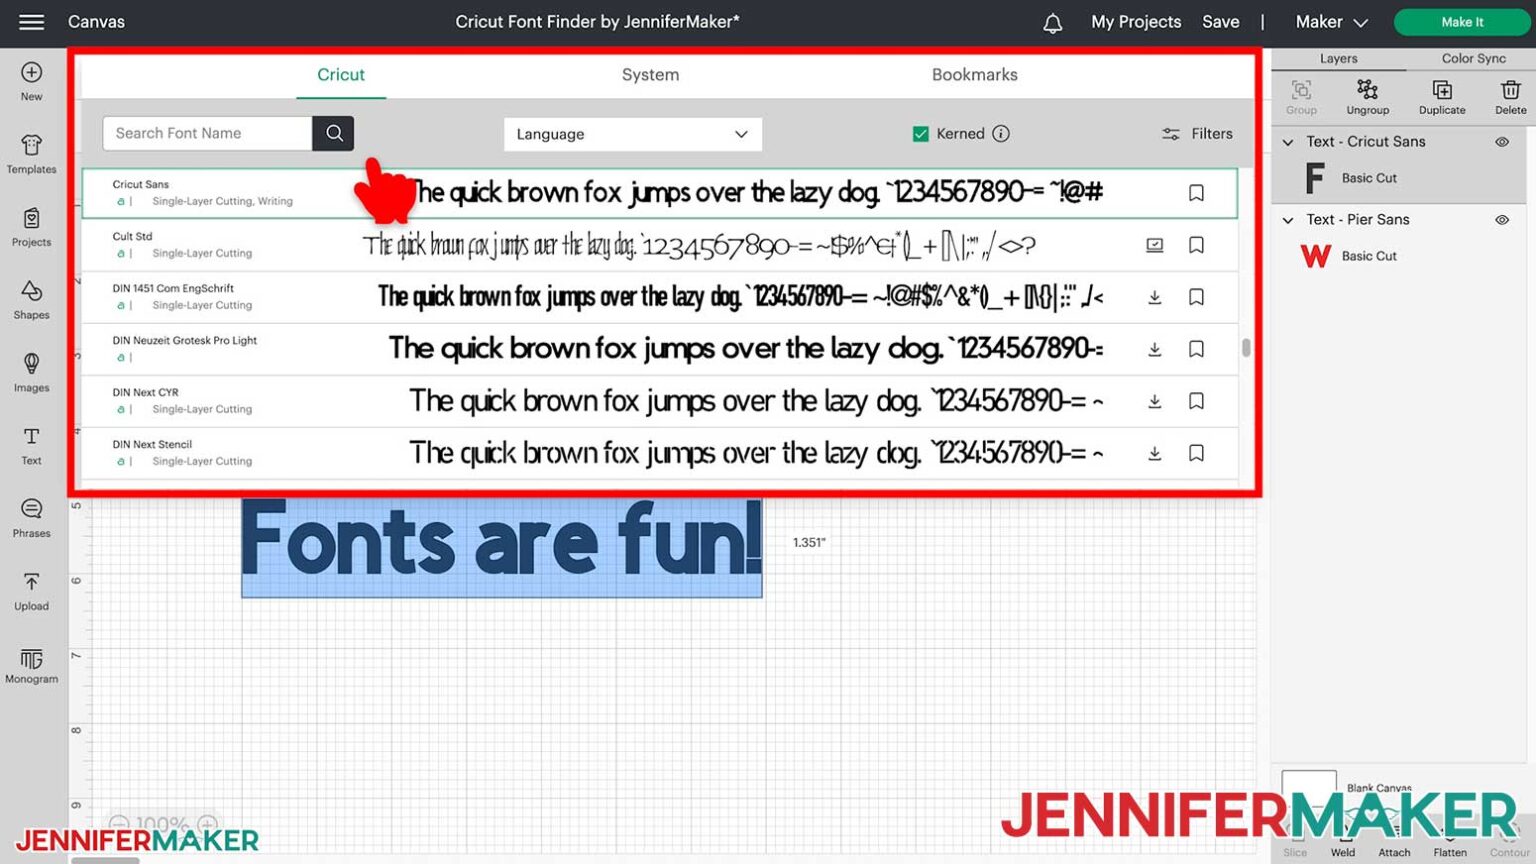The height and width of the screenshot is (864, 1536).
Task: Open the Language dropdown
Action: coord(632,134)
